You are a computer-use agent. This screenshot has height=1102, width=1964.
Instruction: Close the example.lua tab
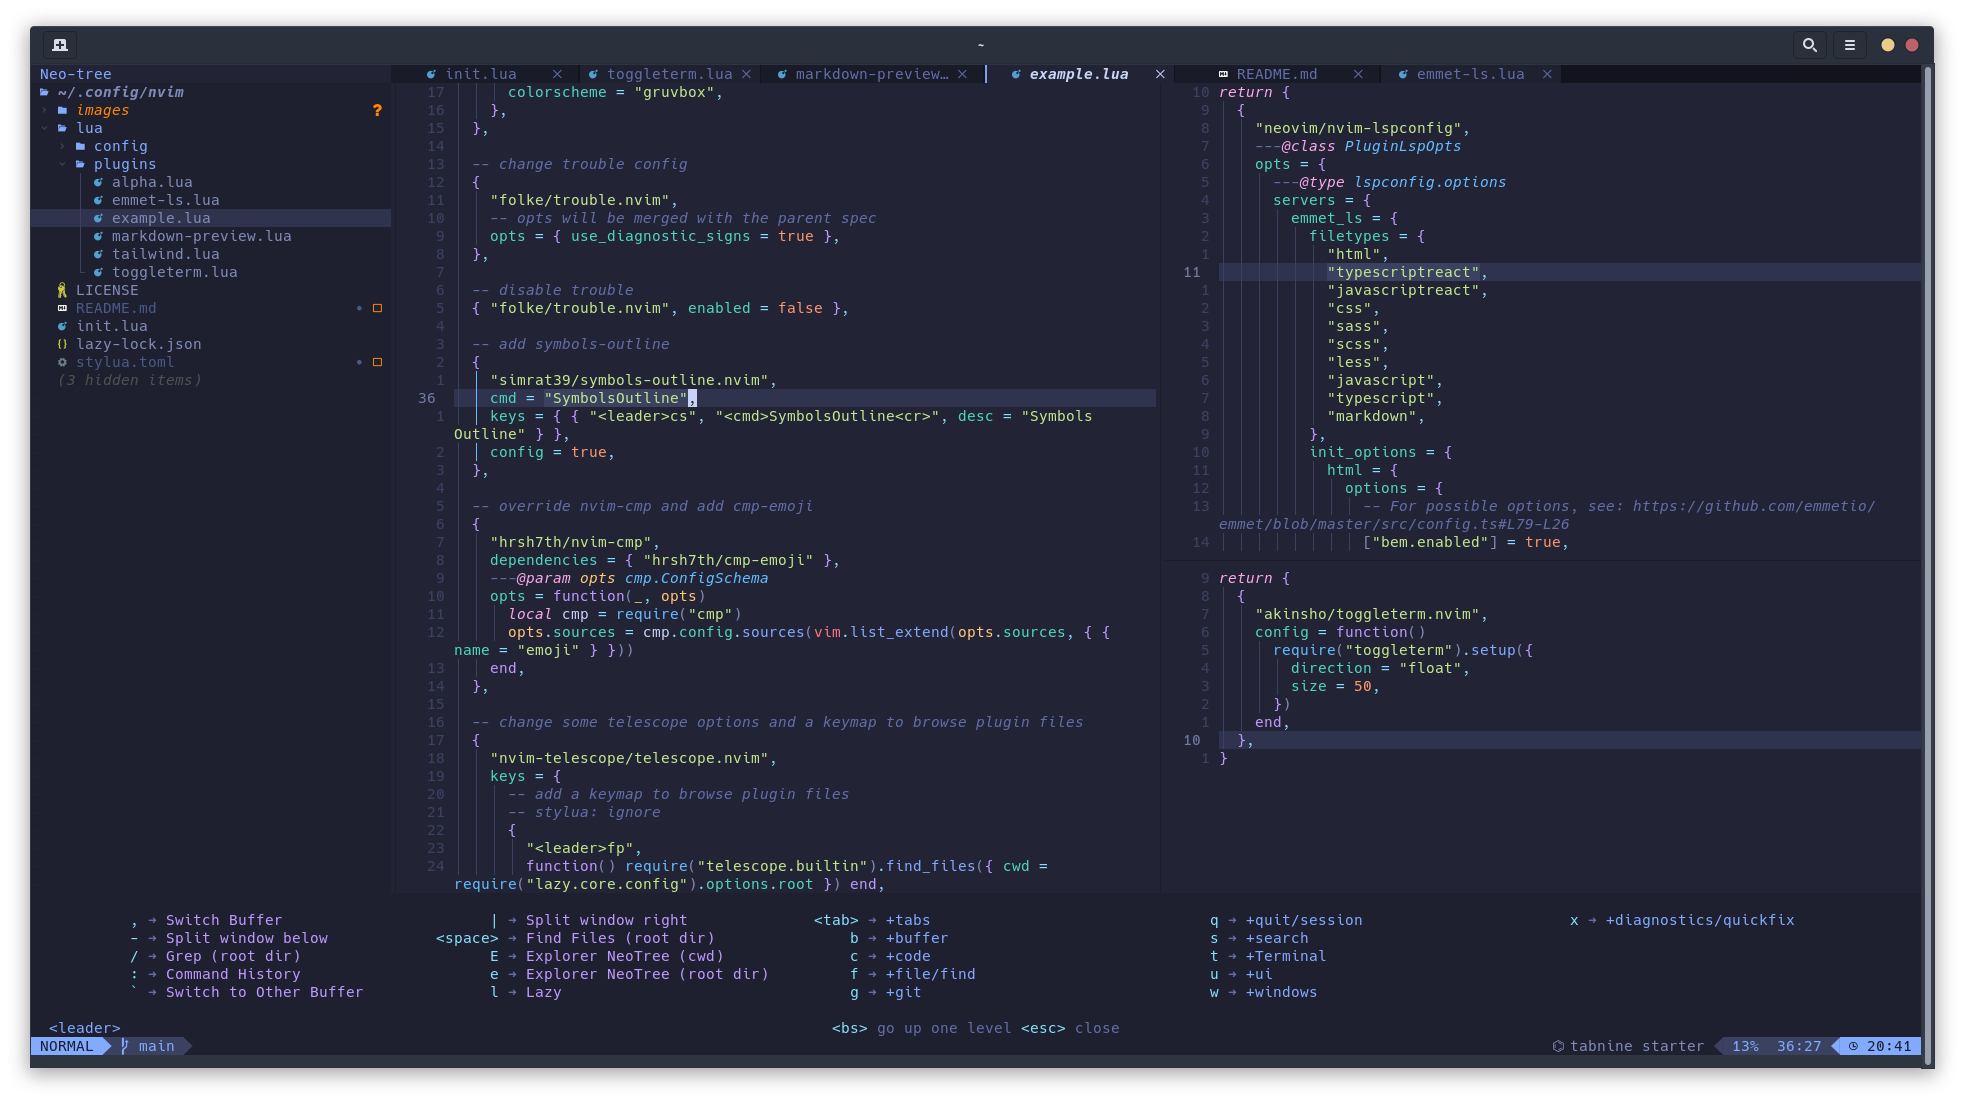1160,74
